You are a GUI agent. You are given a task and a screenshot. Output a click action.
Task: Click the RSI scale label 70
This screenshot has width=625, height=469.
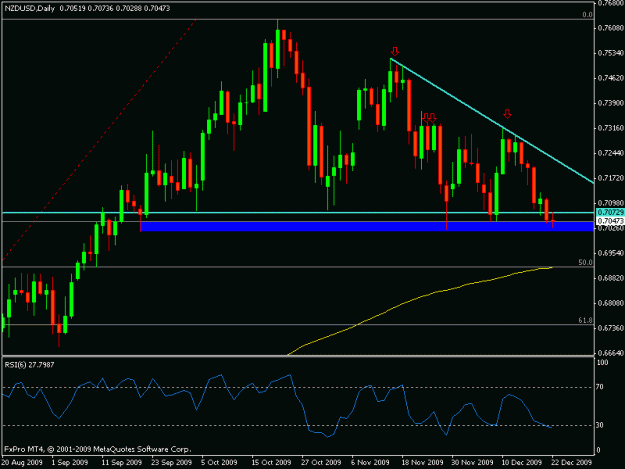tap(600, 387)
